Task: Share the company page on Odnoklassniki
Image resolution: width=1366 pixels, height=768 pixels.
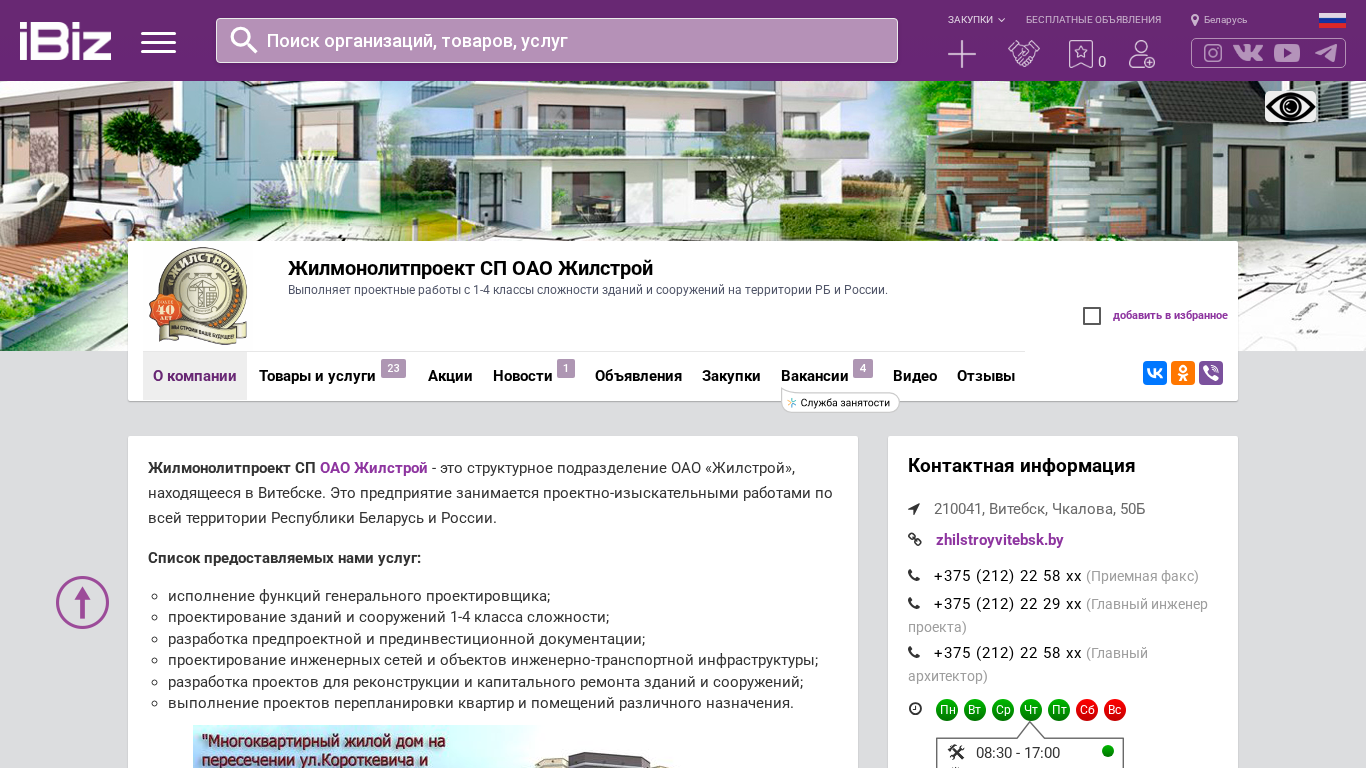Action: pos(1183,373)
